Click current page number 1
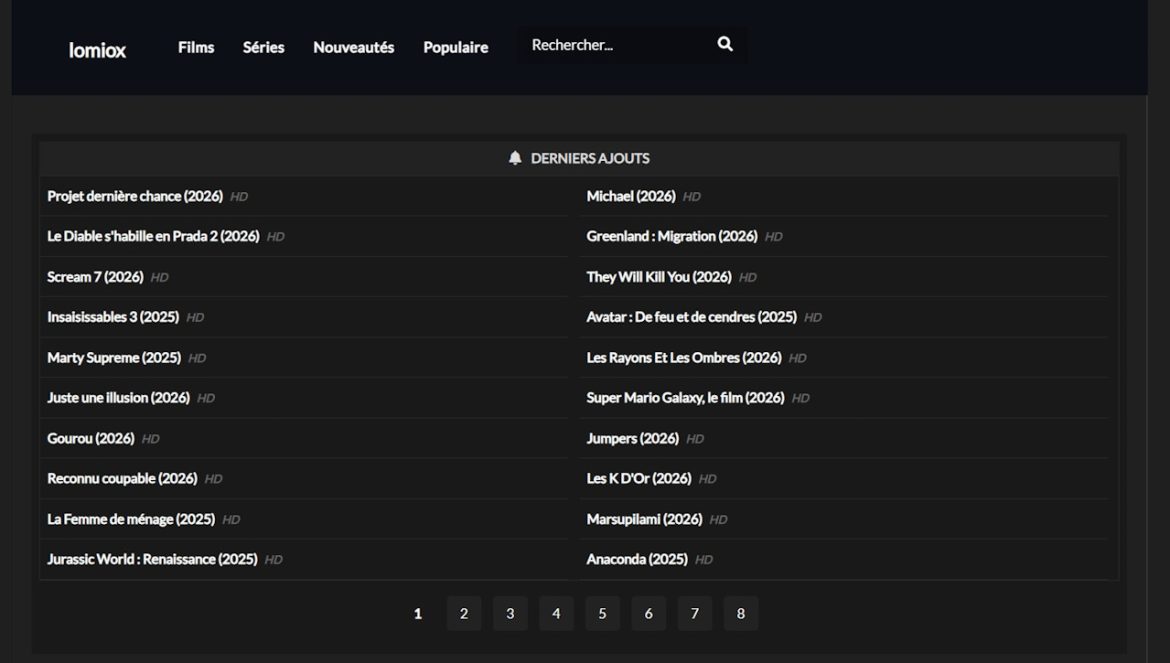The width and height of the screenshot is (1170, 663). point(418,613)
